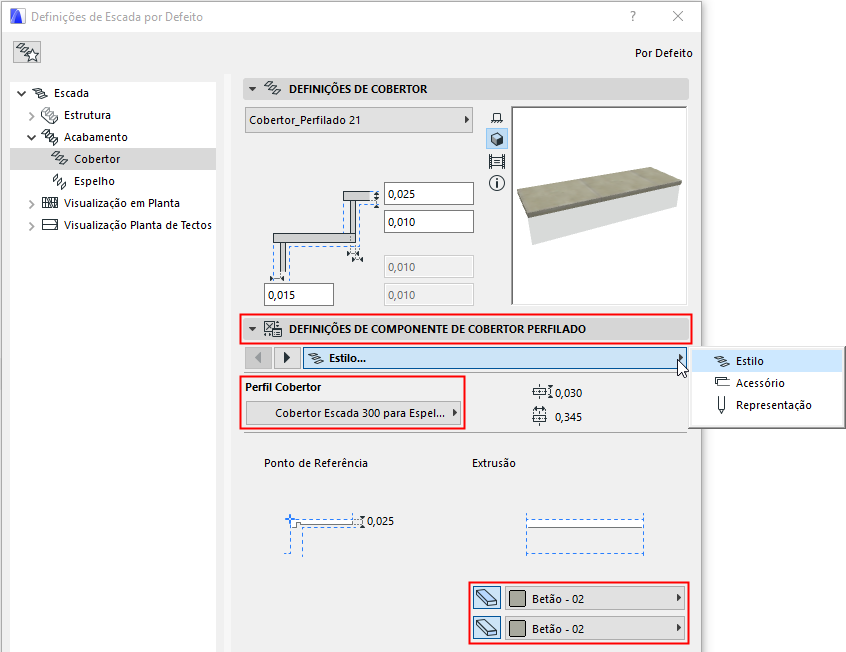Image resolution: width=846 pixels, height=652 pixels.
Task: Expand the Estrutura tree node
Action: tap(31, 116)
